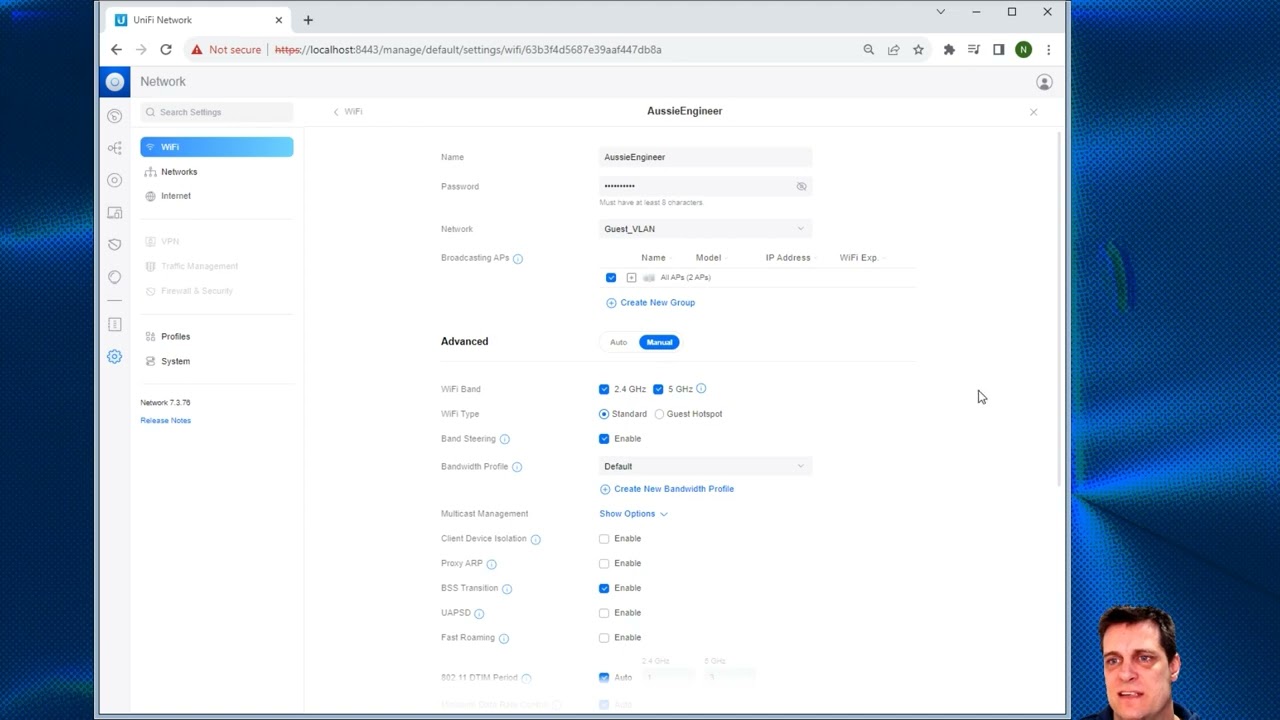Viewport: 1280px width, 720px height.
Task: Close the UniFi Network tab
Action: [x=279, y=20]
